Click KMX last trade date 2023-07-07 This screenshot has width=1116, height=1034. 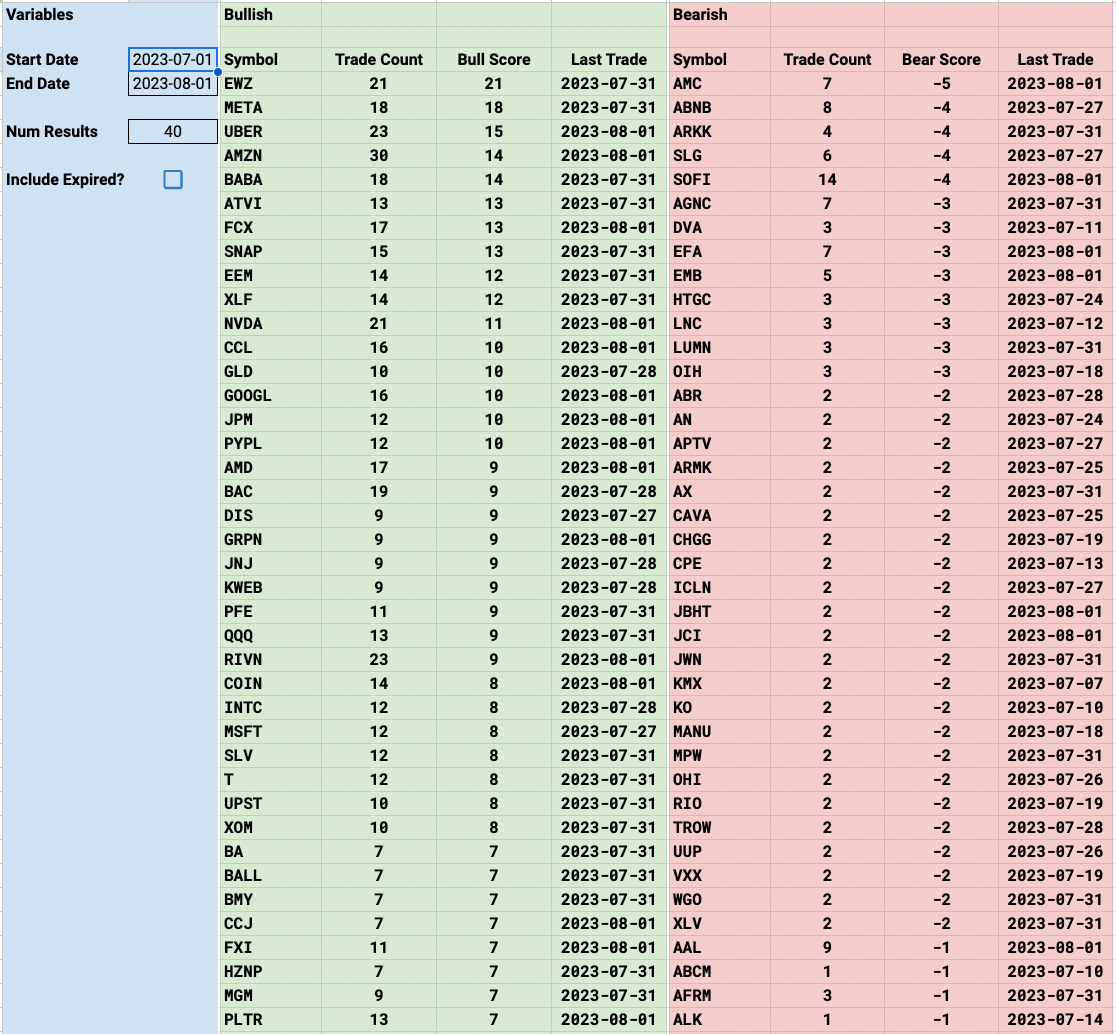(1055, 684)
